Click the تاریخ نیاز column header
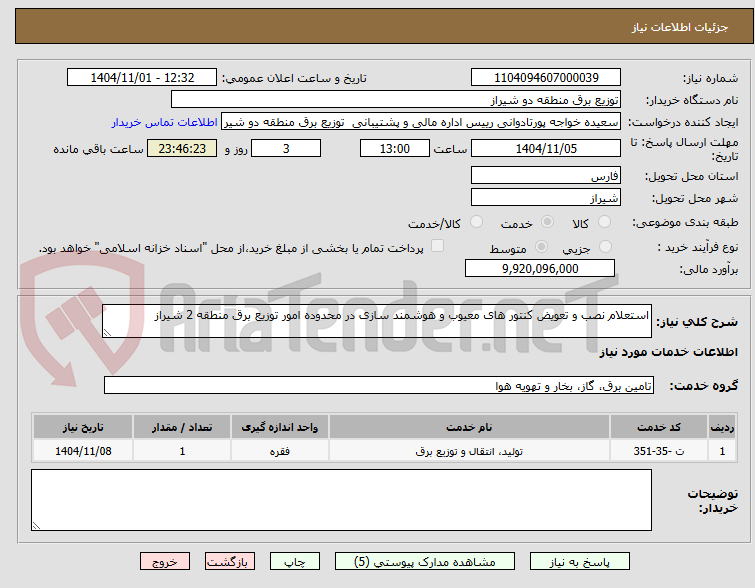 [83, 427]
